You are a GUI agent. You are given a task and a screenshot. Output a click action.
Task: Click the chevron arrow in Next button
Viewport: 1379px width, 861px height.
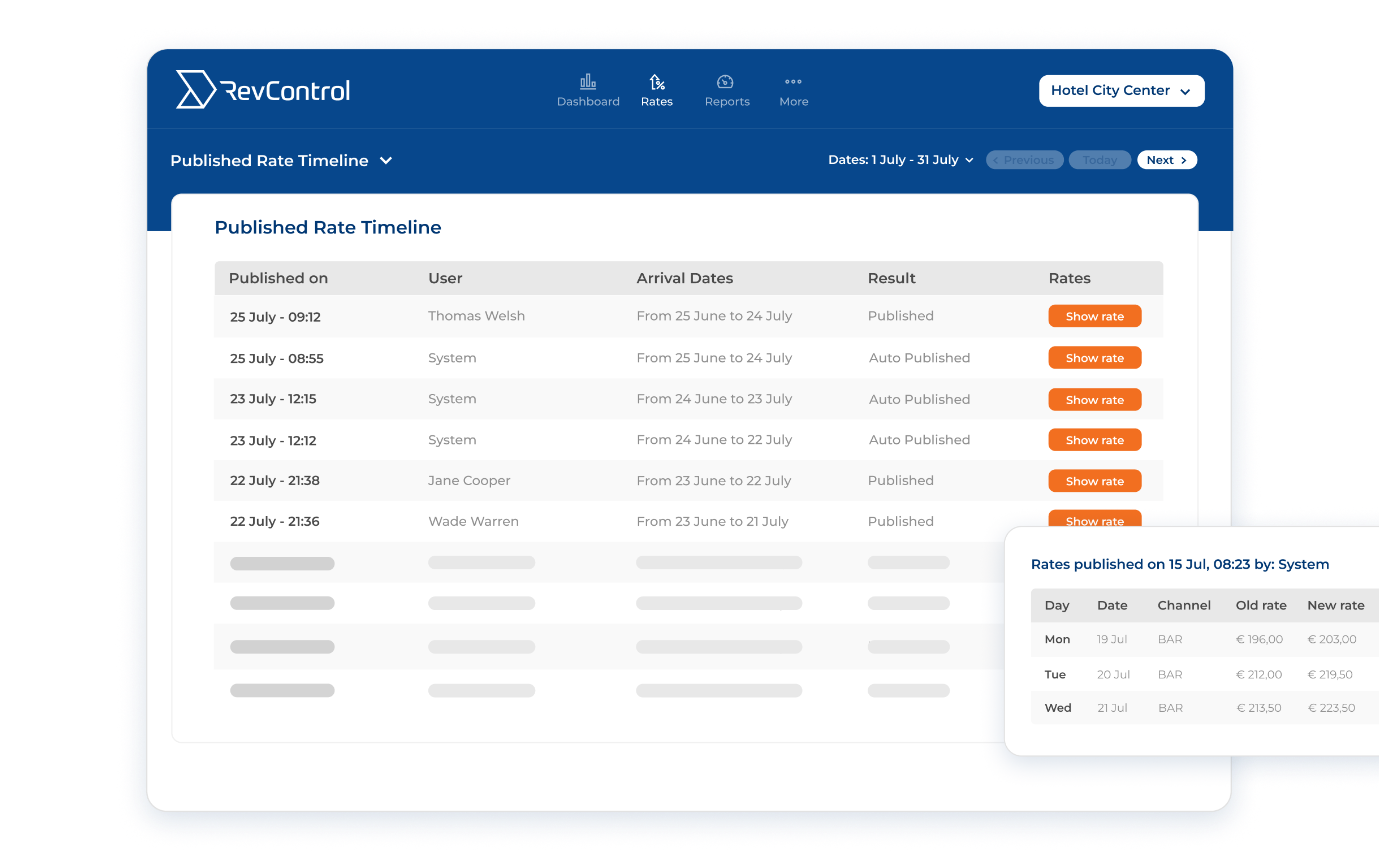tap(1183, 160)
